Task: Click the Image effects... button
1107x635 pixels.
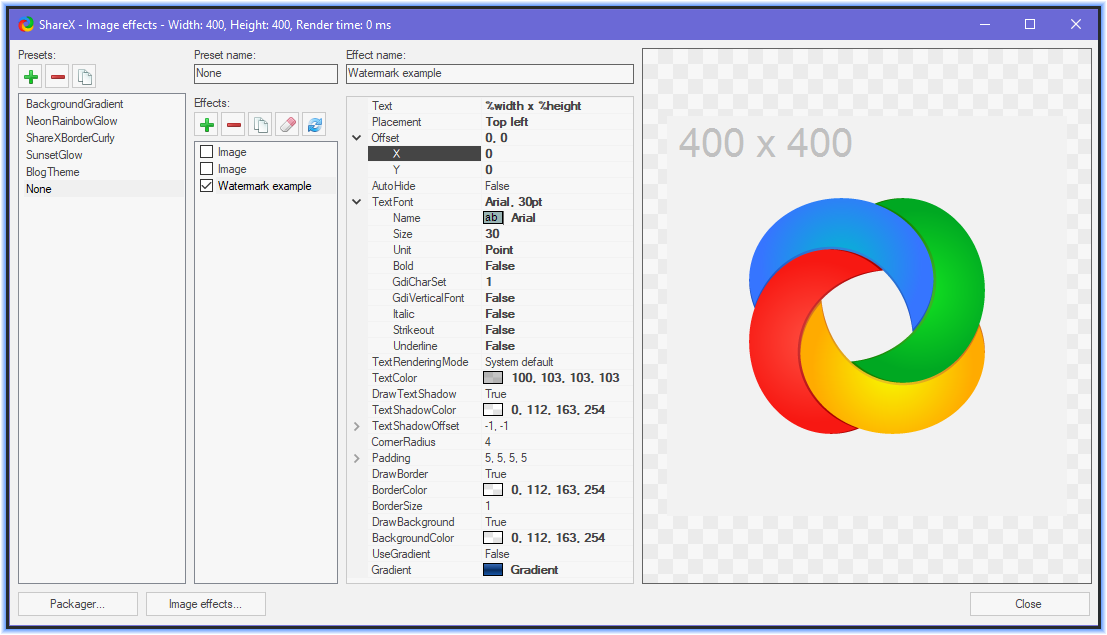Action: [205, 604]
